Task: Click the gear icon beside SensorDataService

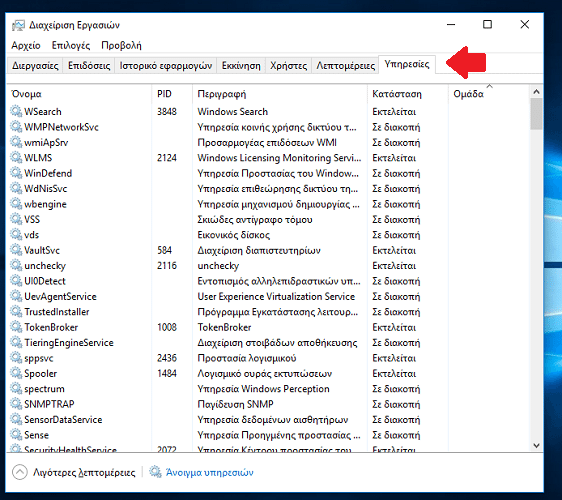Action: point(16,420)
